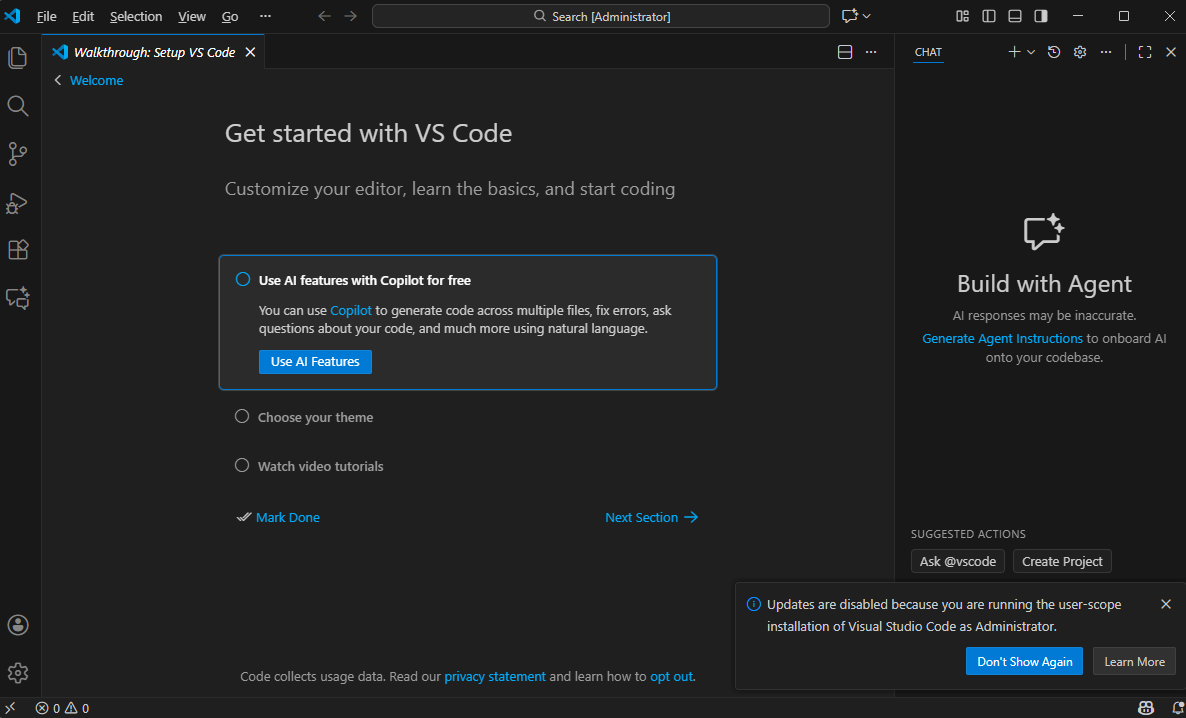Open the Selection menu

[136, 16]
